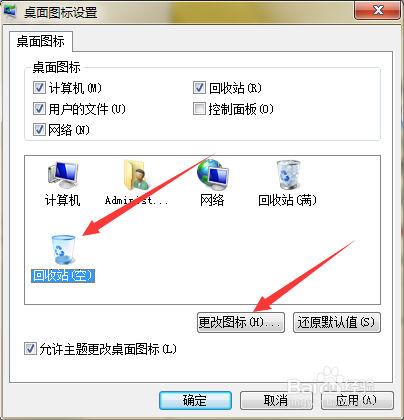Click the 回收站(空) highlighted label text
This screenshot has height=420, width=404.
tap(63, 276)
